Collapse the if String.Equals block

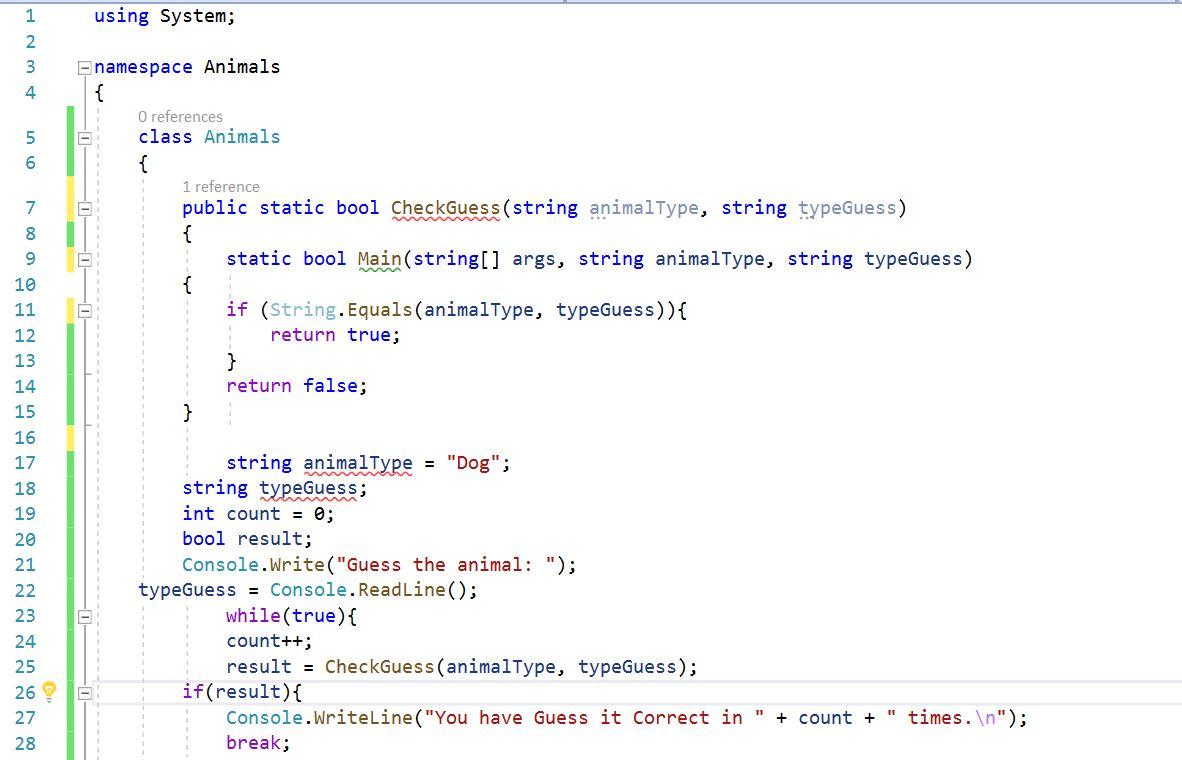tap(84, 311)
